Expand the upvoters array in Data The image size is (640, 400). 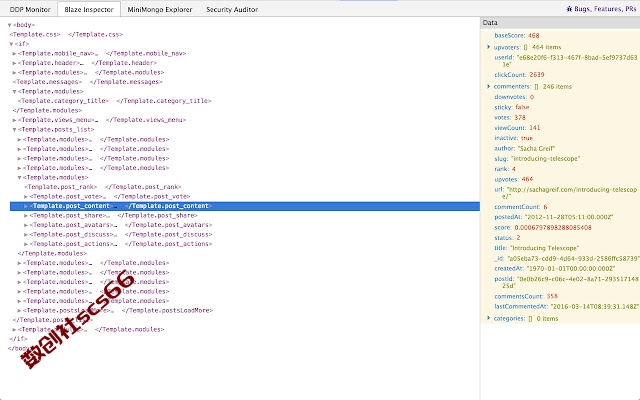pos(489,47)
